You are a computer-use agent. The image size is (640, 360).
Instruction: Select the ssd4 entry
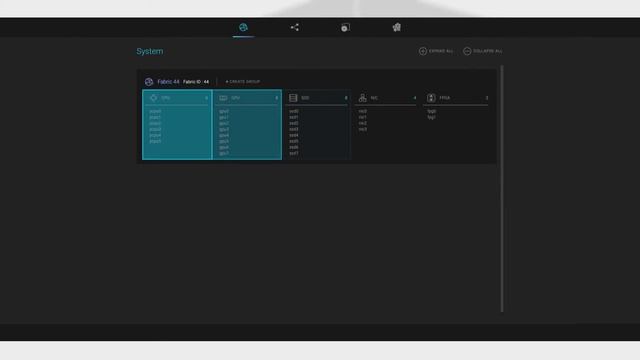(294, 136)
